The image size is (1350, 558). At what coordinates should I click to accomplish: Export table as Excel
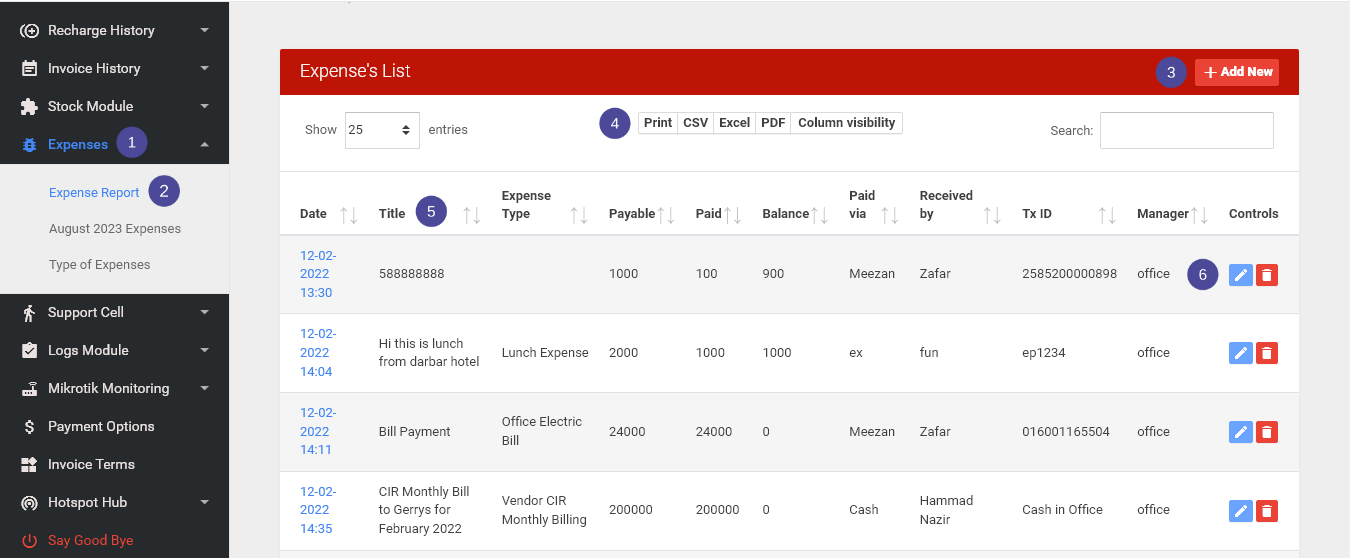coord(734,123)
